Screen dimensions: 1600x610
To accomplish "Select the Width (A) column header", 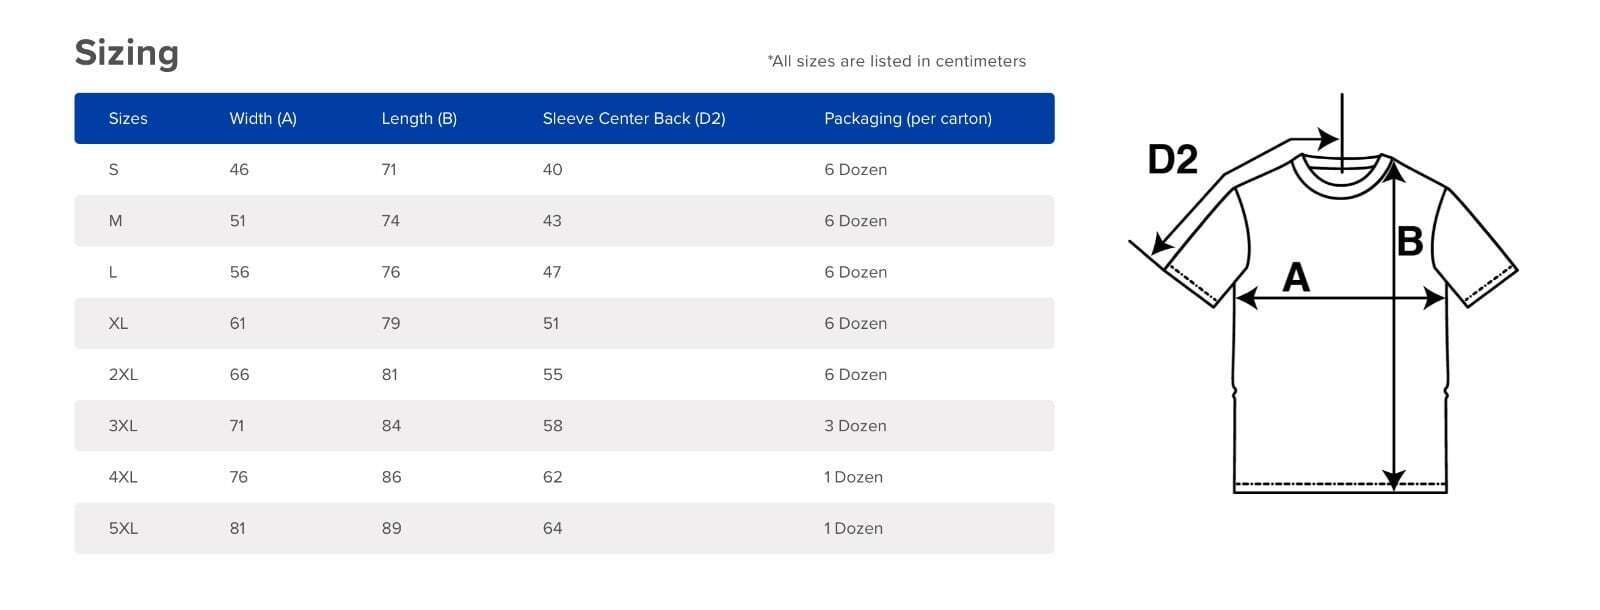I will (x=263, y=119).
